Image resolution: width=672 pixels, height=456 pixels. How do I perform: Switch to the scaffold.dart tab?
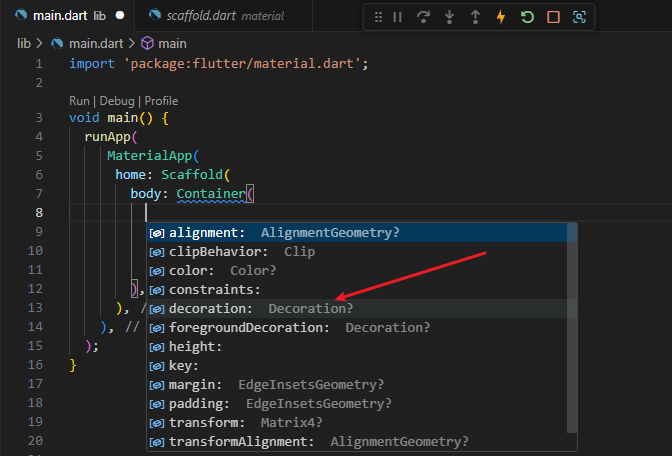click(224, 15)
